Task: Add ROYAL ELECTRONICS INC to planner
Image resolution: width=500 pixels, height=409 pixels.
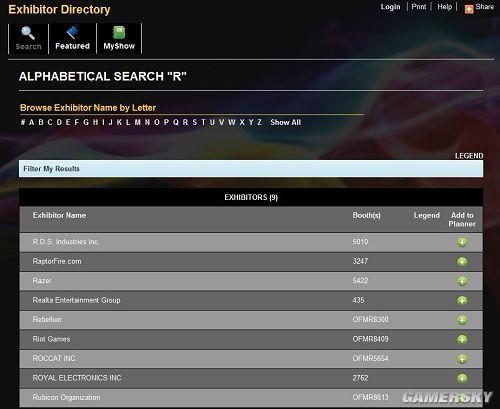Action: click(462, 378)
